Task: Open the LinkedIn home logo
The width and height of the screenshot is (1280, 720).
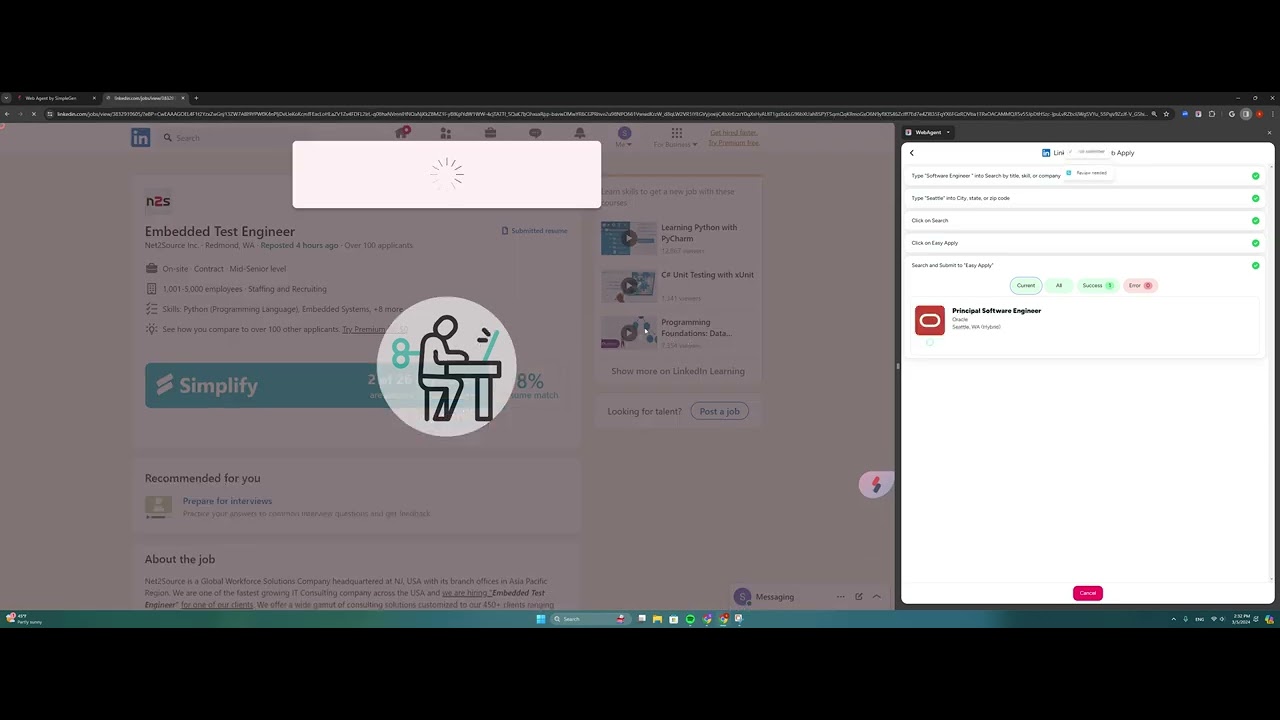Action: coord(140,138)
